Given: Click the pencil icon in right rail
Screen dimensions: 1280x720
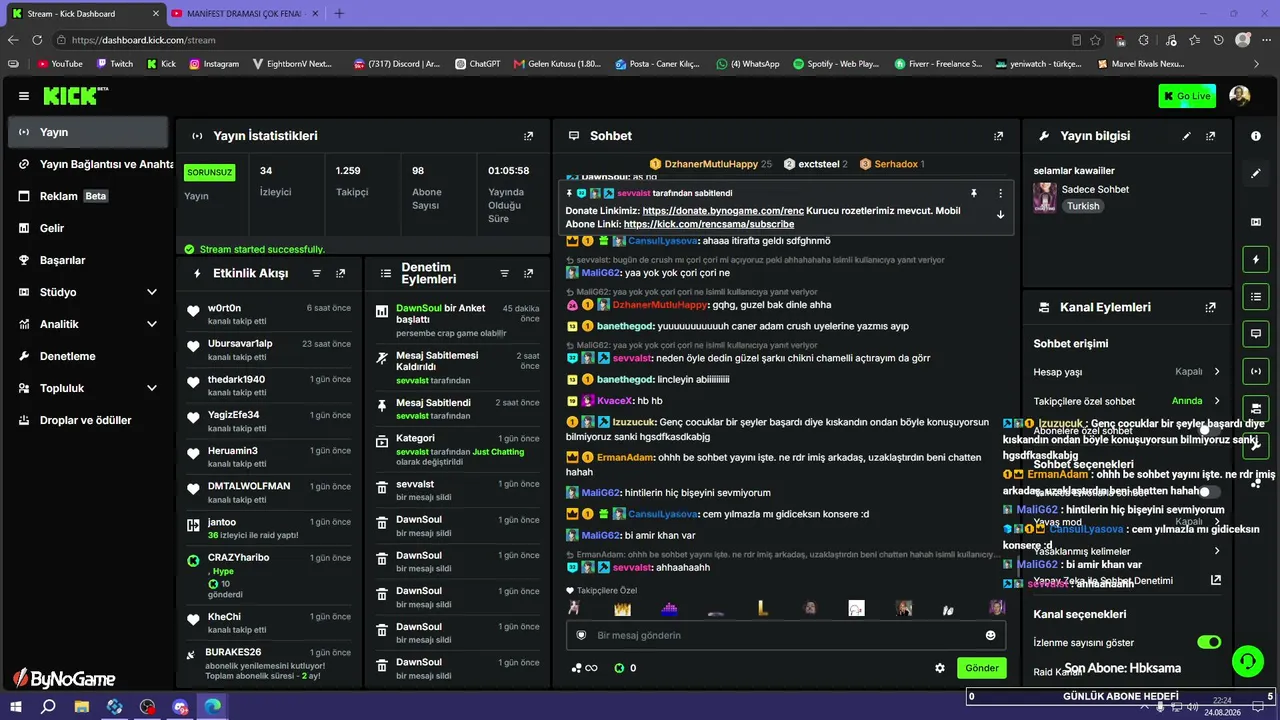Looking at the screenshot, I should tap(1256, 174).
